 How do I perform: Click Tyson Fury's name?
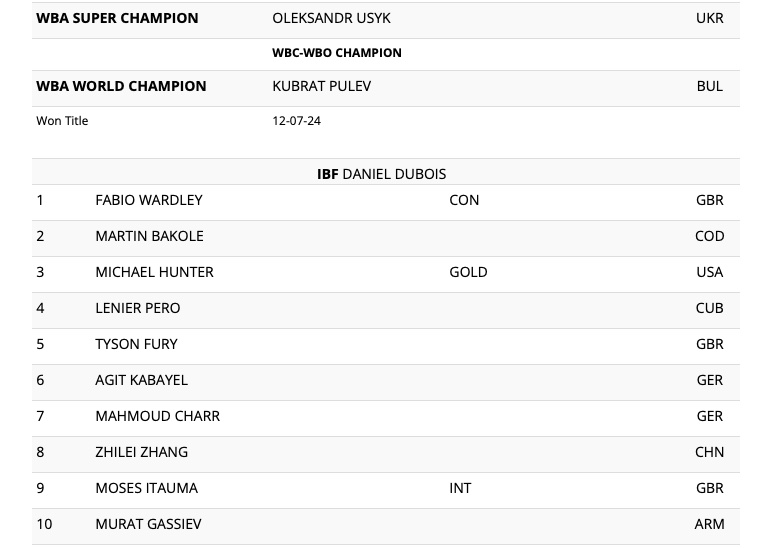(136, 344)
